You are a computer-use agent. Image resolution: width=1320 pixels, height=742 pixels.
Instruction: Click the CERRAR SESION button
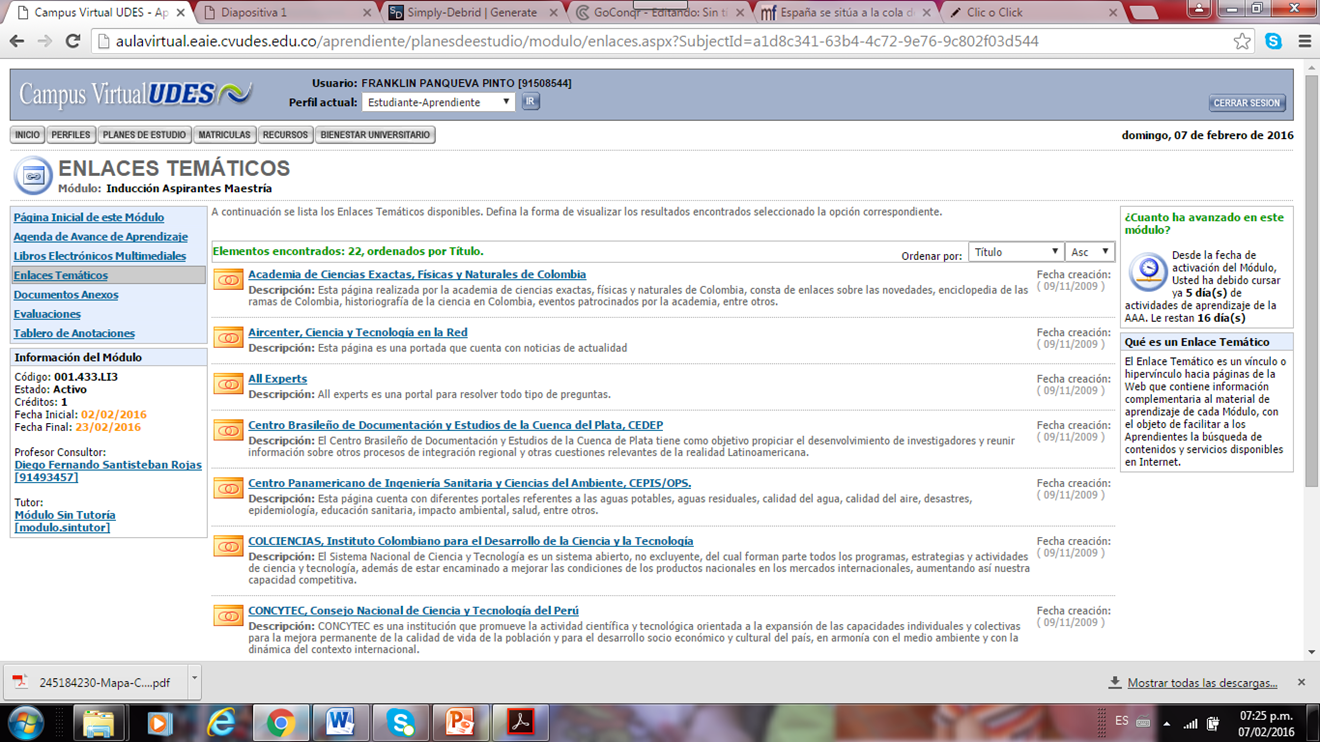click(x=1246, y=103)
